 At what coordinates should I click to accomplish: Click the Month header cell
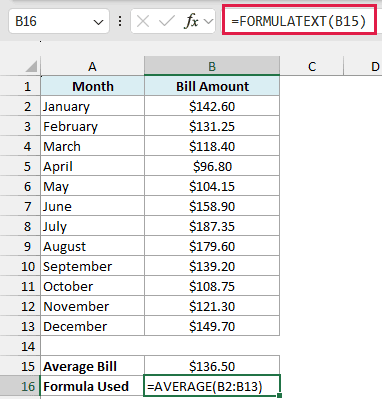pos(93,86)
